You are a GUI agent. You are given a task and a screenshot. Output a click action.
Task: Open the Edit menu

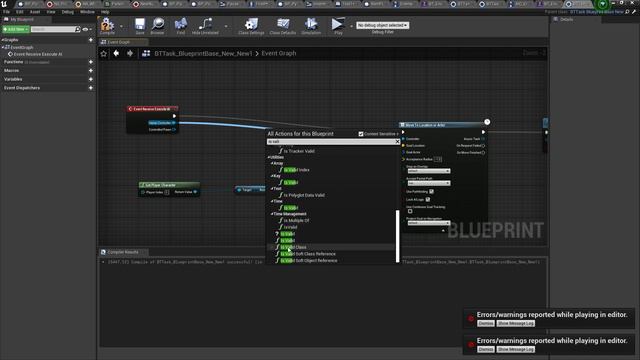[20, 12]
